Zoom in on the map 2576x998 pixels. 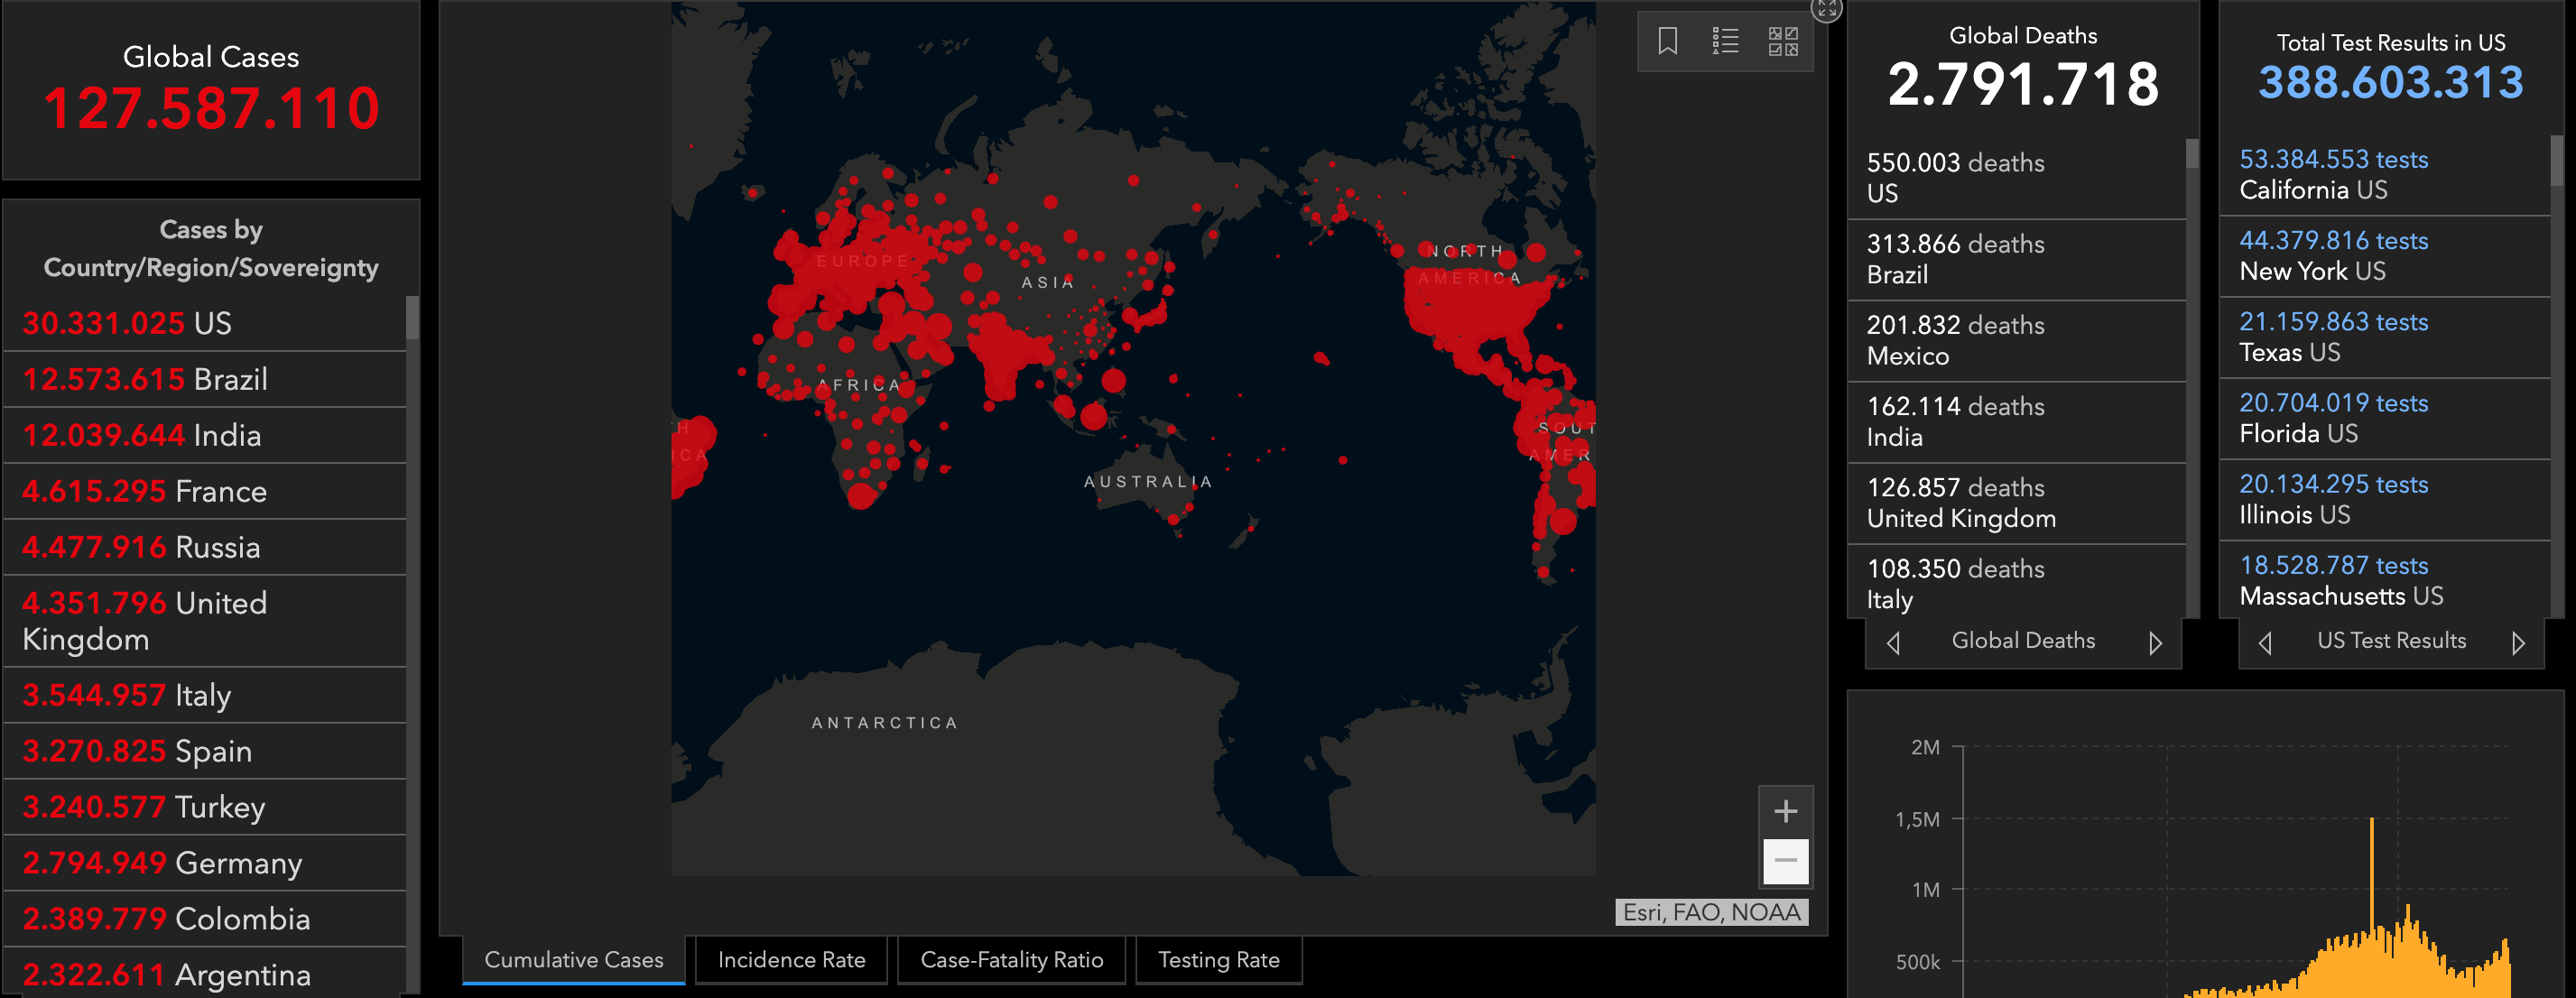1785,811
